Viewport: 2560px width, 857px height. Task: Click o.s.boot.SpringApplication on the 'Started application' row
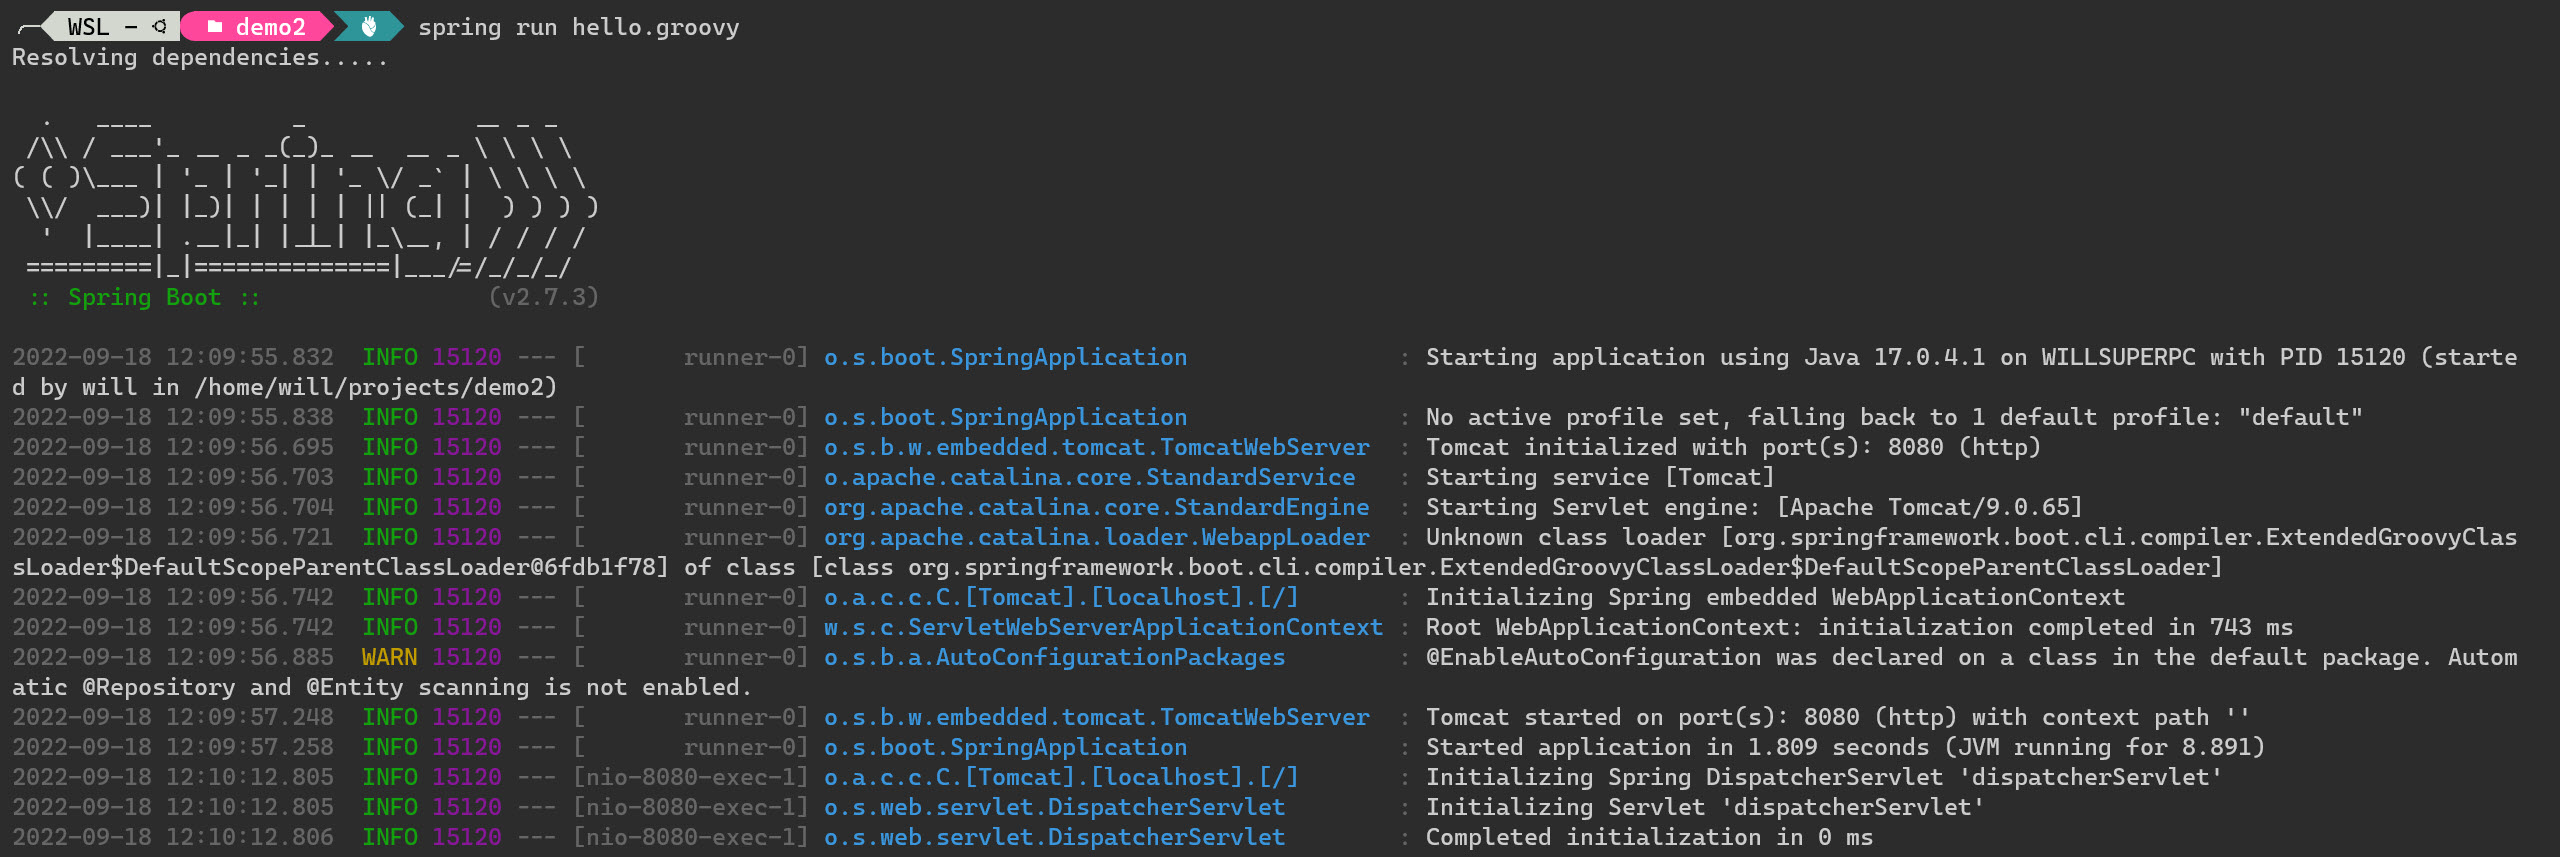click(x=1006, y=747)
